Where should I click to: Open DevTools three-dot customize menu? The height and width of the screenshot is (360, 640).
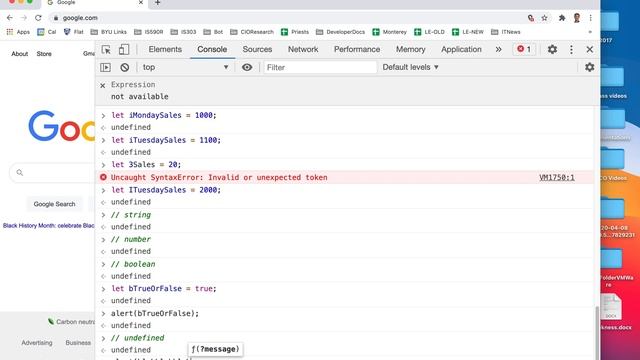coord(571,49)
